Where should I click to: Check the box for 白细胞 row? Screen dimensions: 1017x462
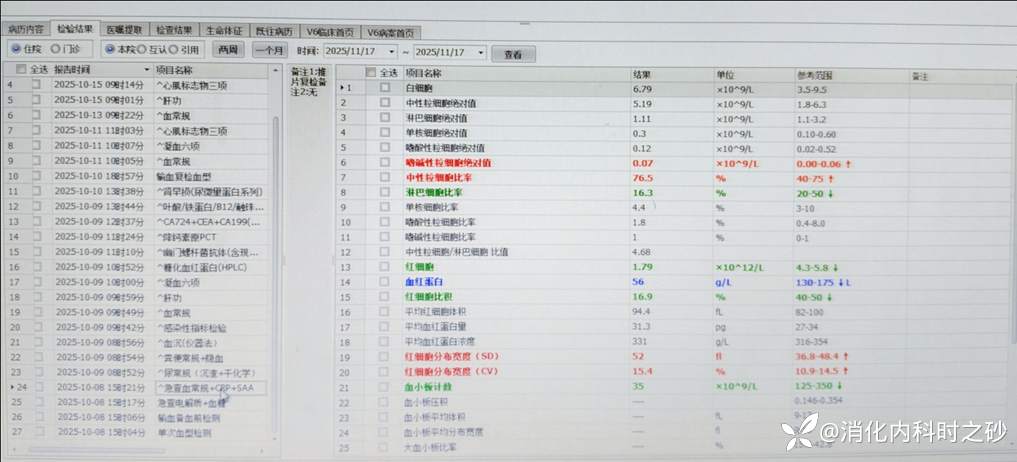click(x=384, y=89)
